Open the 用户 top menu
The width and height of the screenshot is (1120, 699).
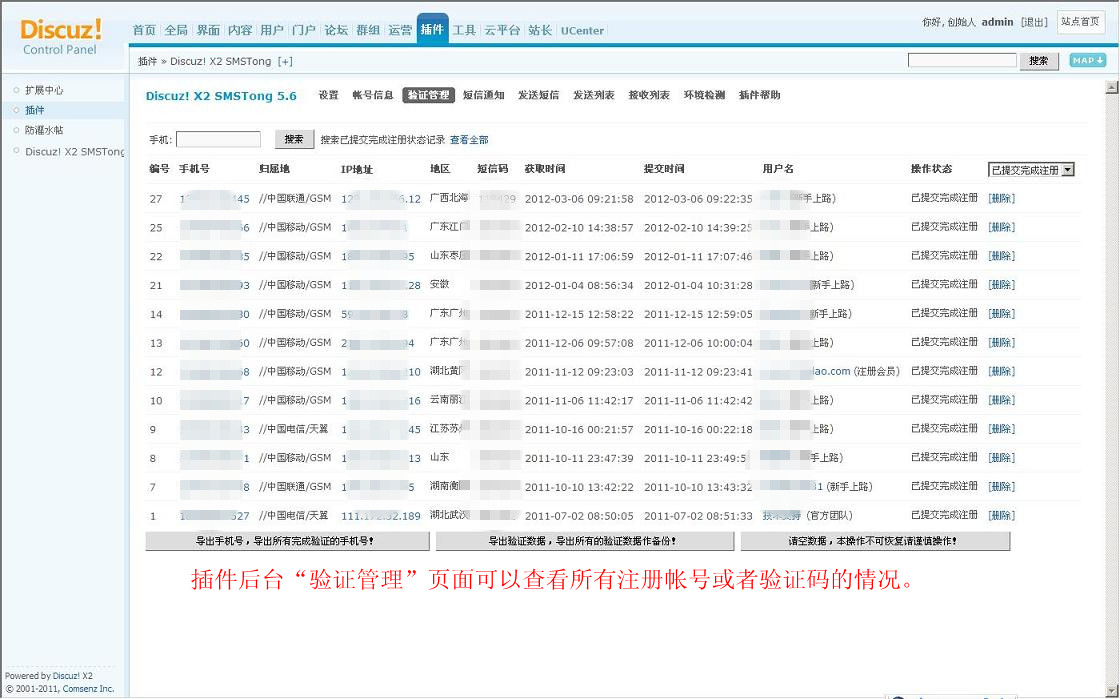[272, 30]
